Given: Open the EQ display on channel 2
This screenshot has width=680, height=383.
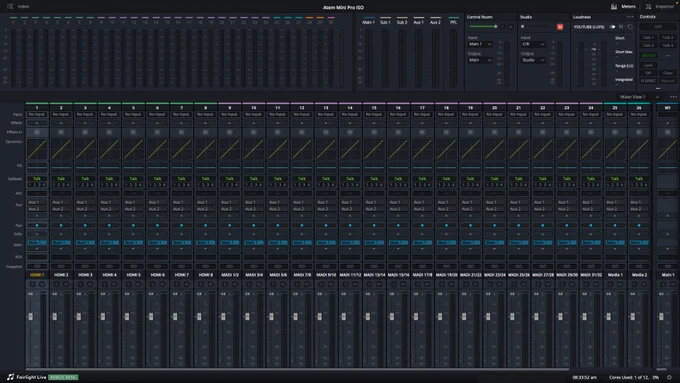Looking at the screenshot, I should 61,167.
